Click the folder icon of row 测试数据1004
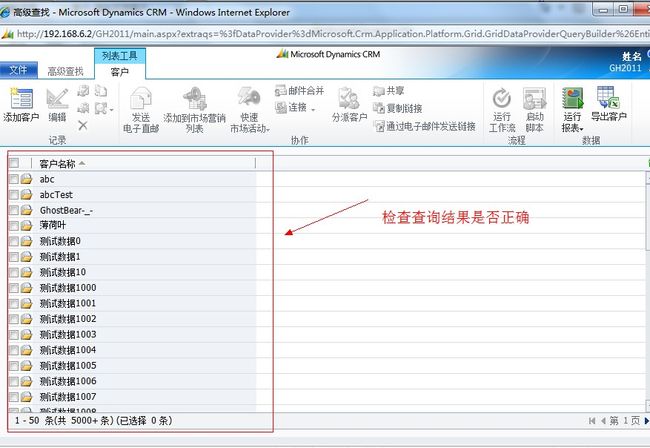Screen dimensions: 650x448 (x=27, y=350)
